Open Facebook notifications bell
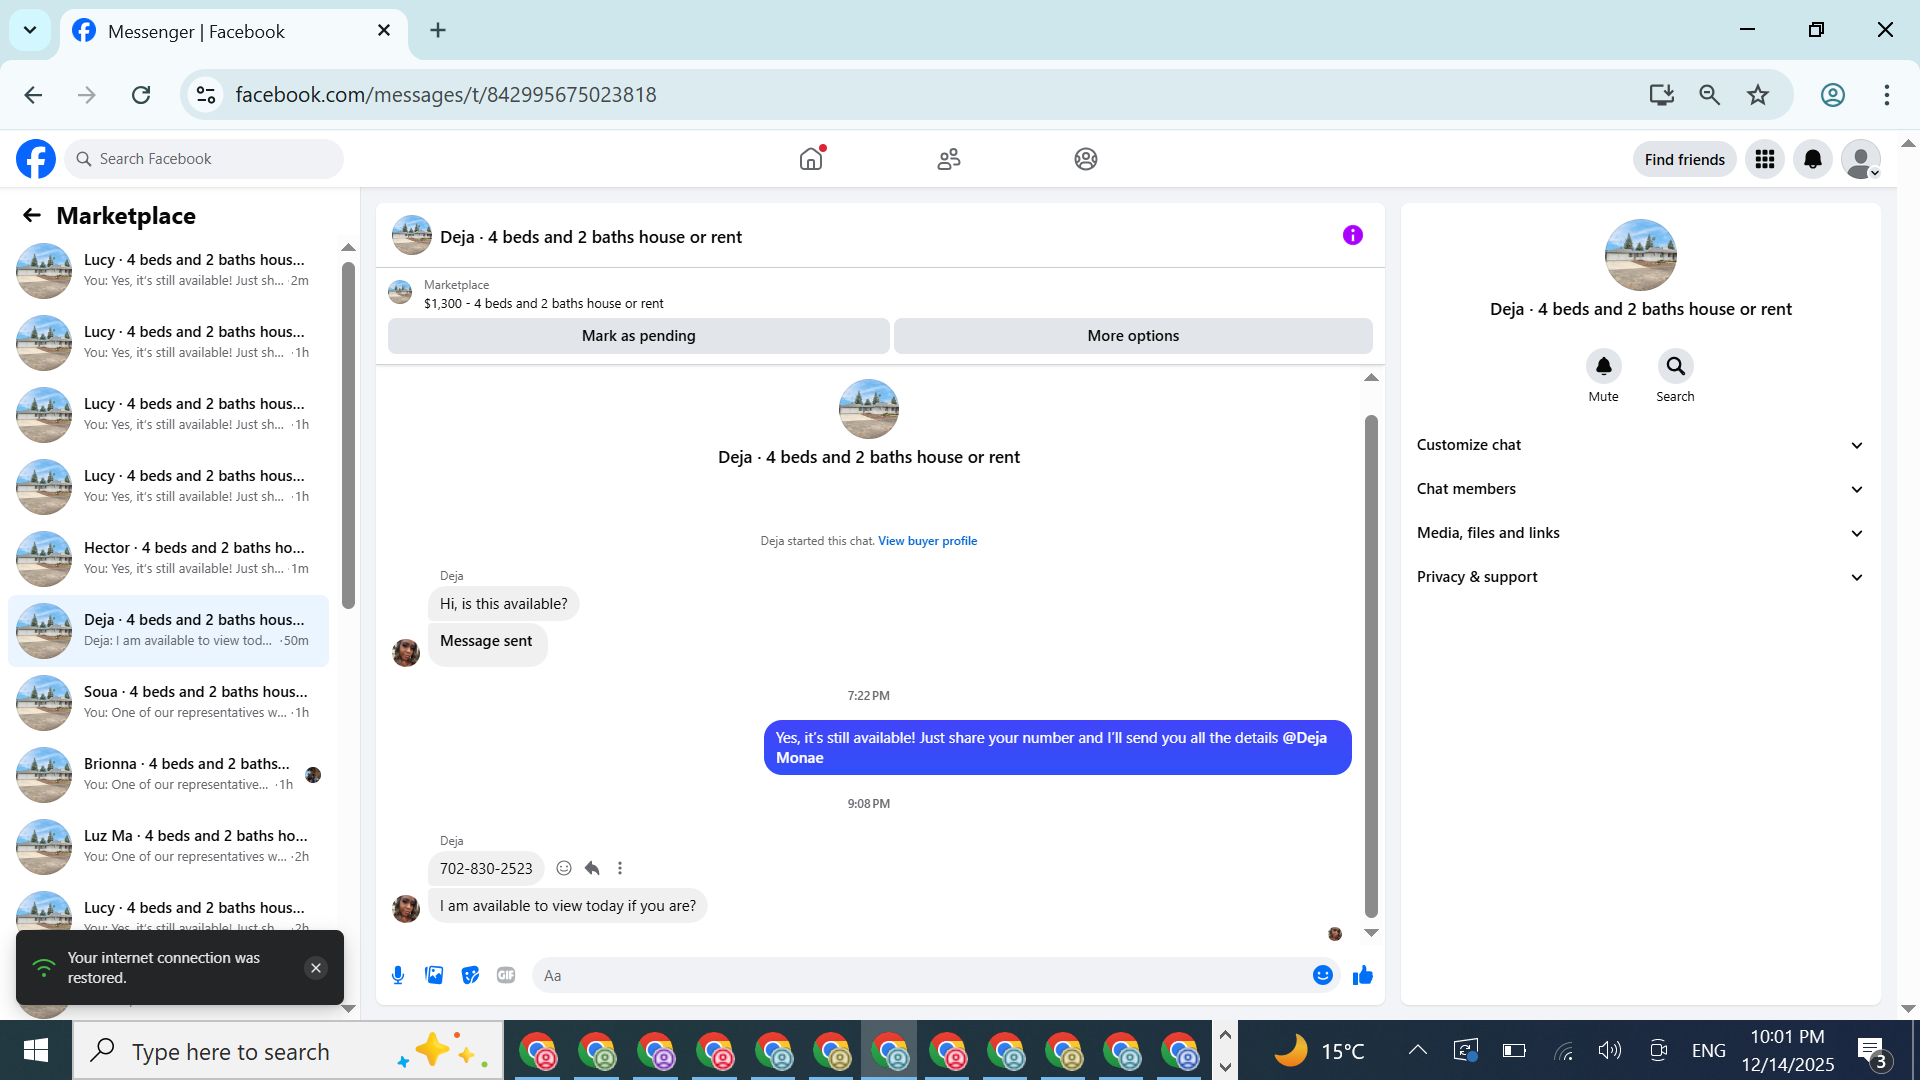 point(1812,159)
